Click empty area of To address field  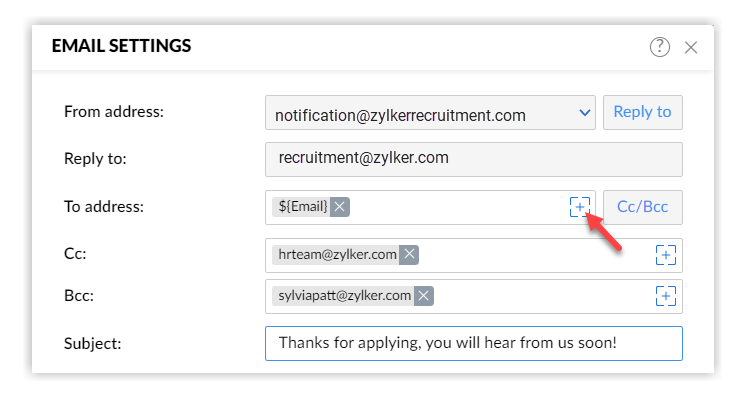click(458, 207)
